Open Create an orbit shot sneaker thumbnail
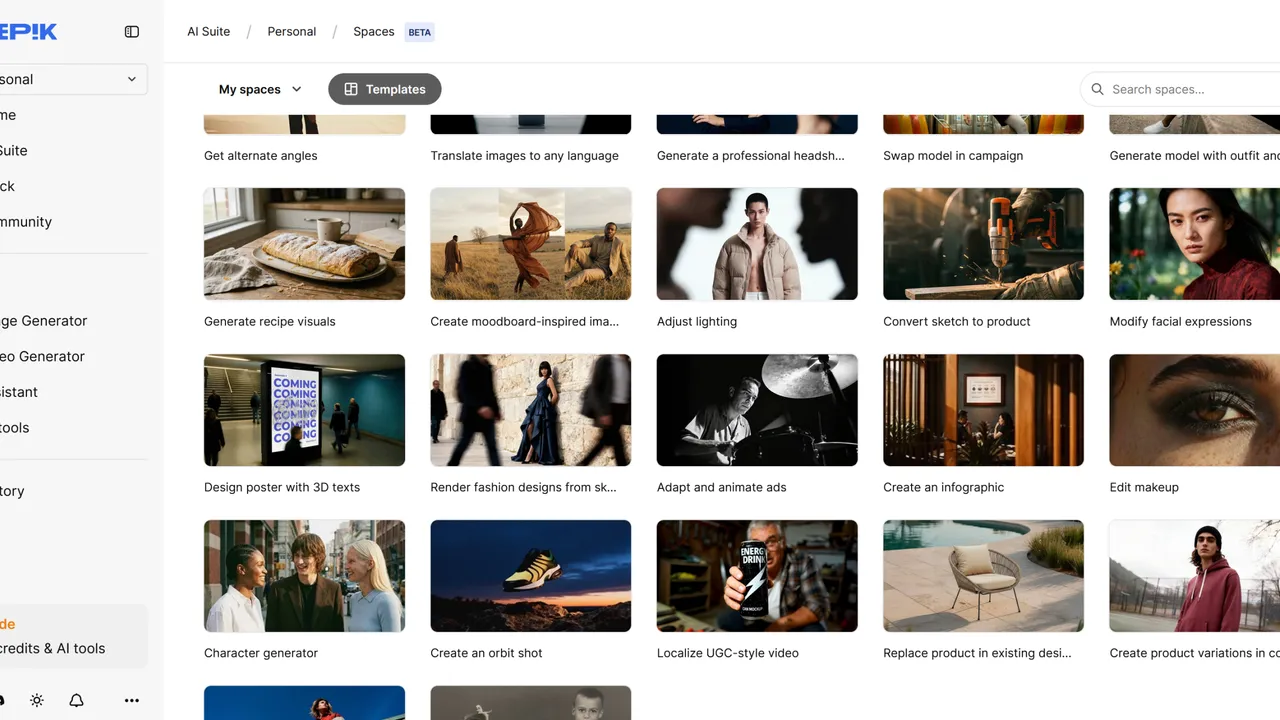Screen dimensions: 1280x720 (531, 576)
